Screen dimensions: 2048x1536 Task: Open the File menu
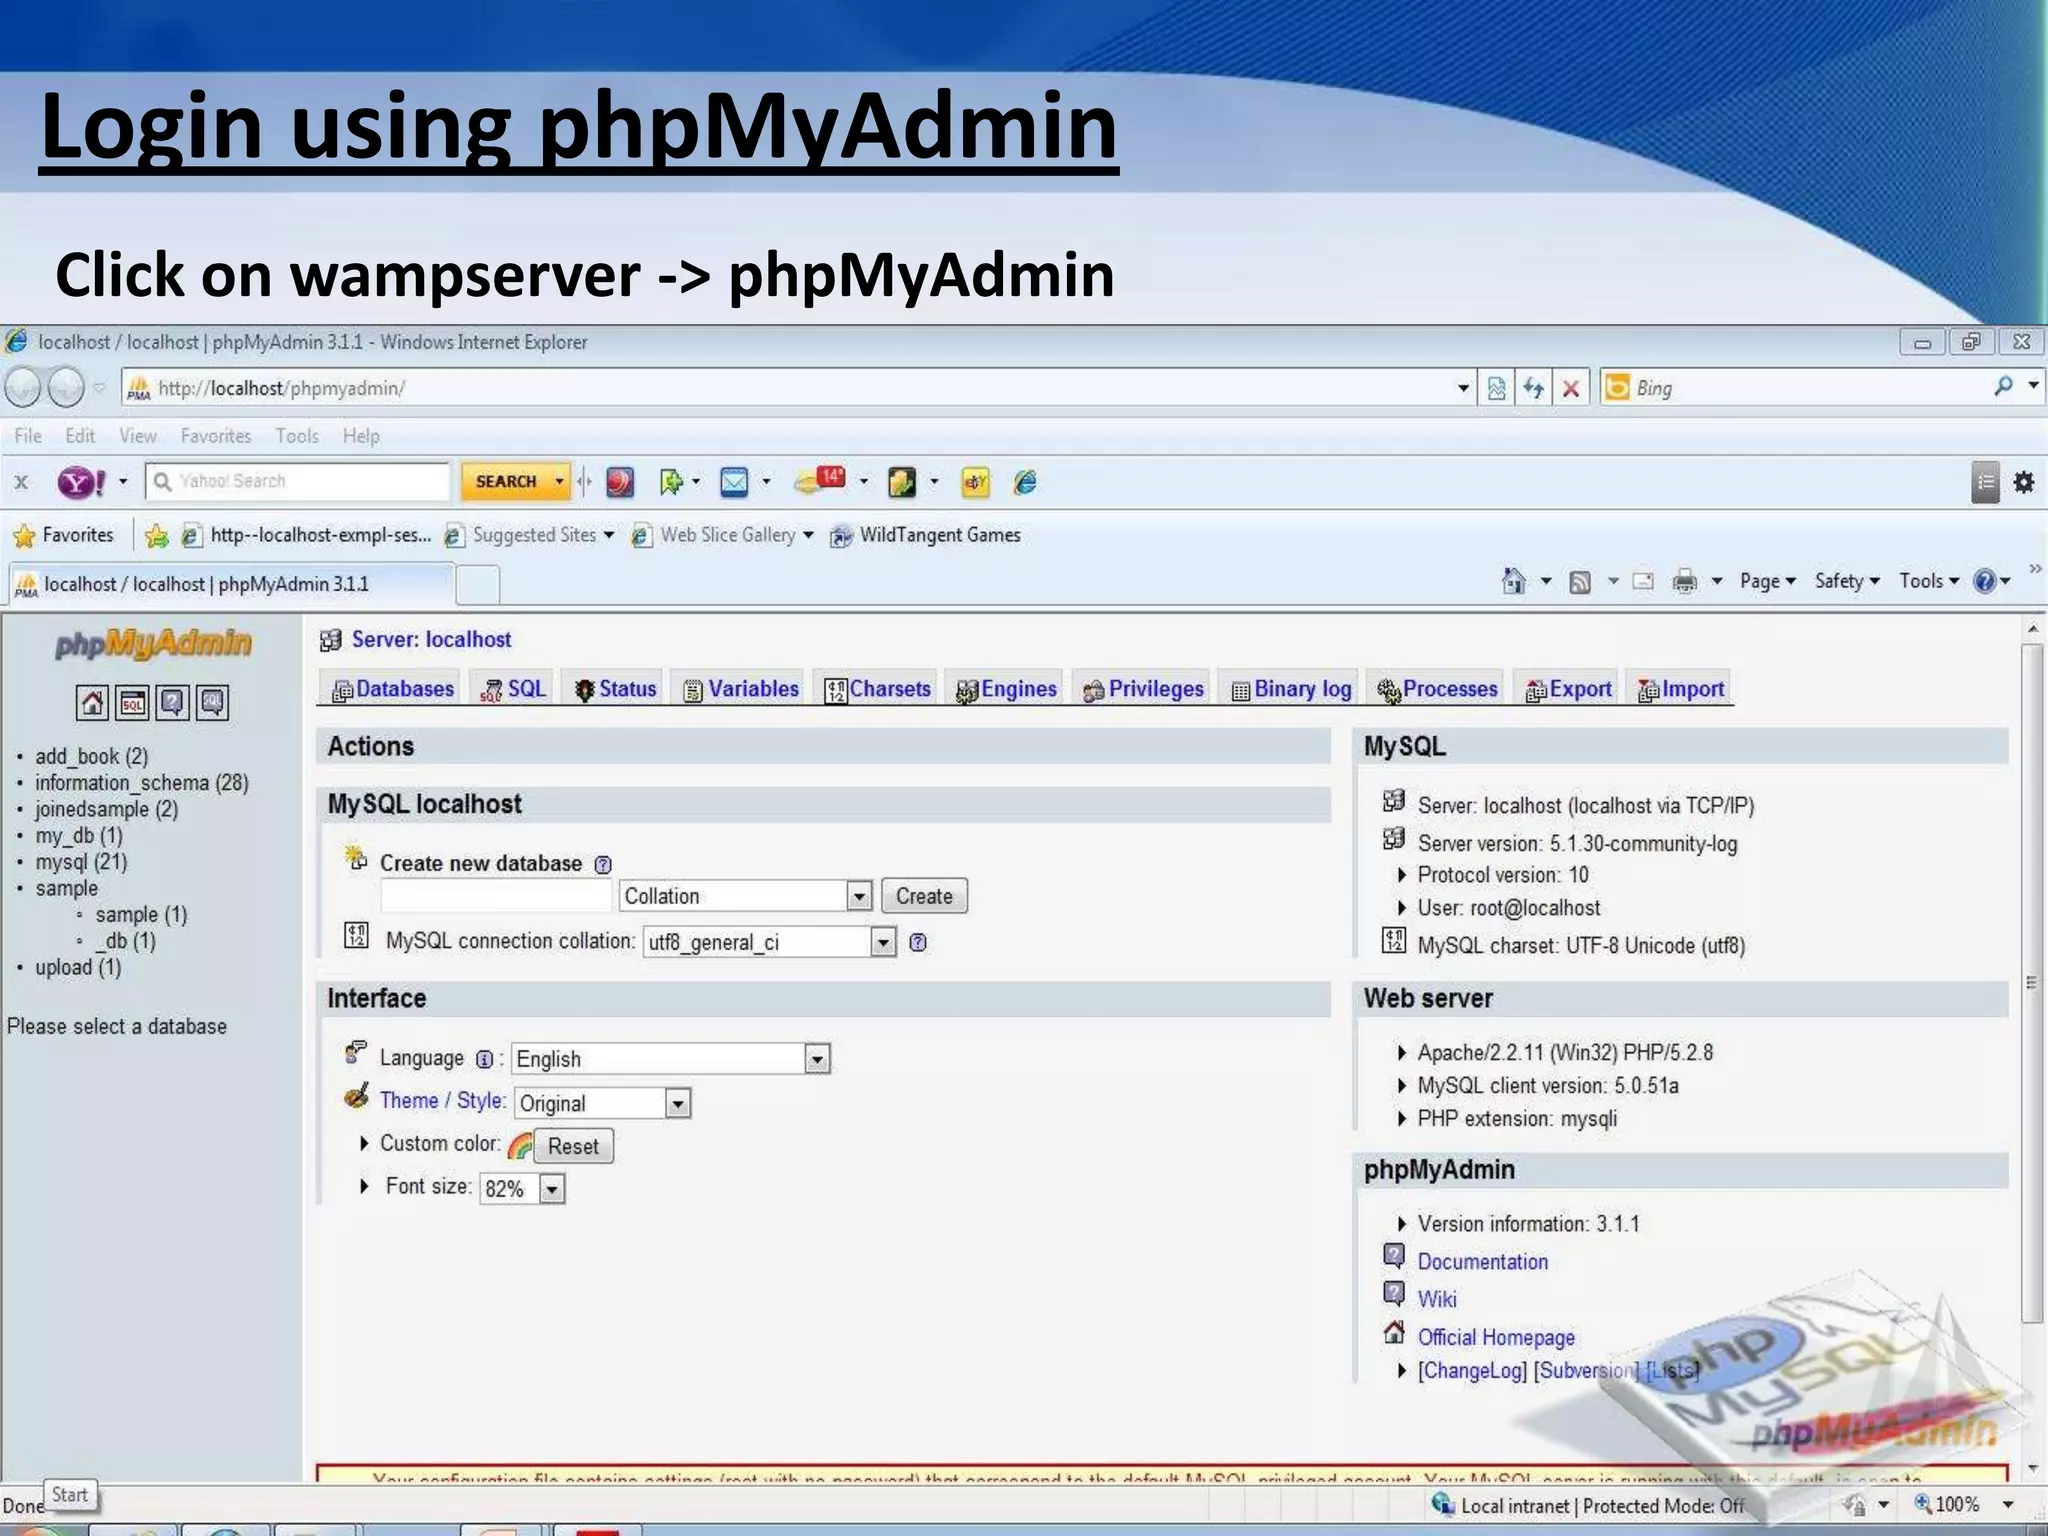tap(28, 436)
